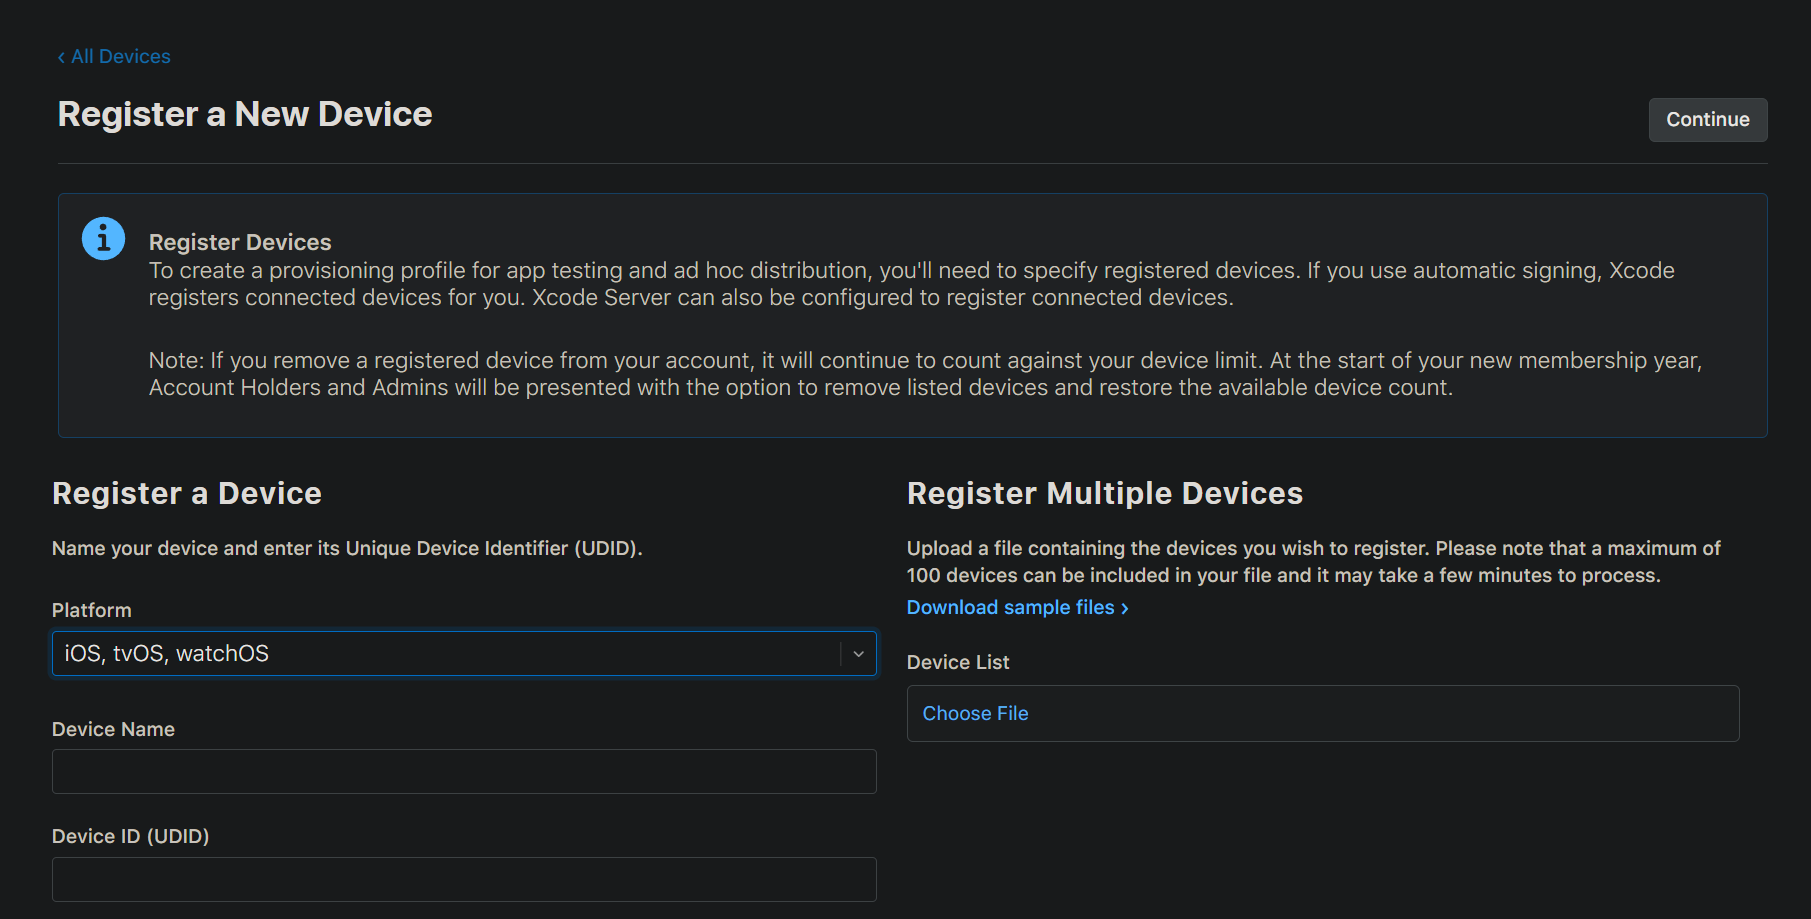Click the blue info icon
The image size is (1811, 919).
tap(103, 239)
